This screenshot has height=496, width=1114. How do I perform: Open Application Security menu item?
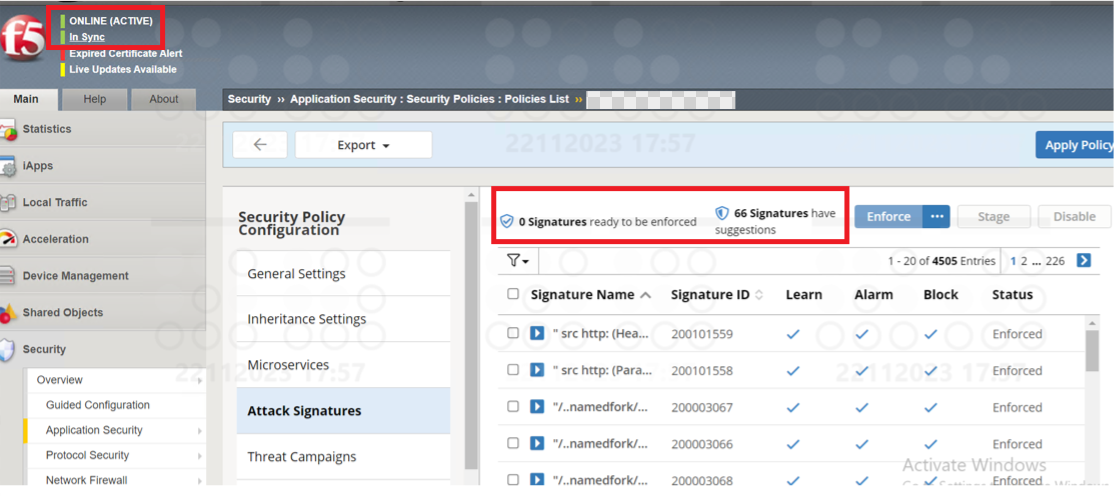[x=94, y=430]
